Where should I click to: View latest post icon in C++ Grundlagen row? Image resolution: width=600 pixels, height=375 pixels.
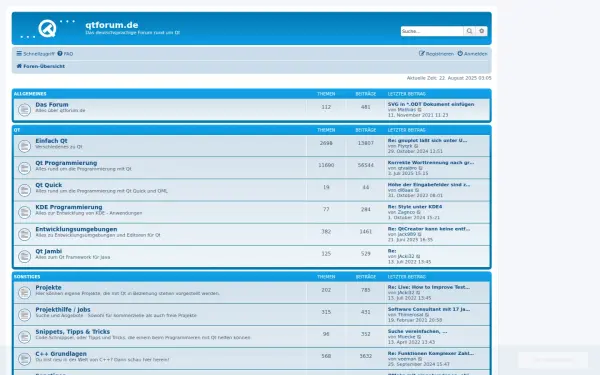(x=420, y=359)
